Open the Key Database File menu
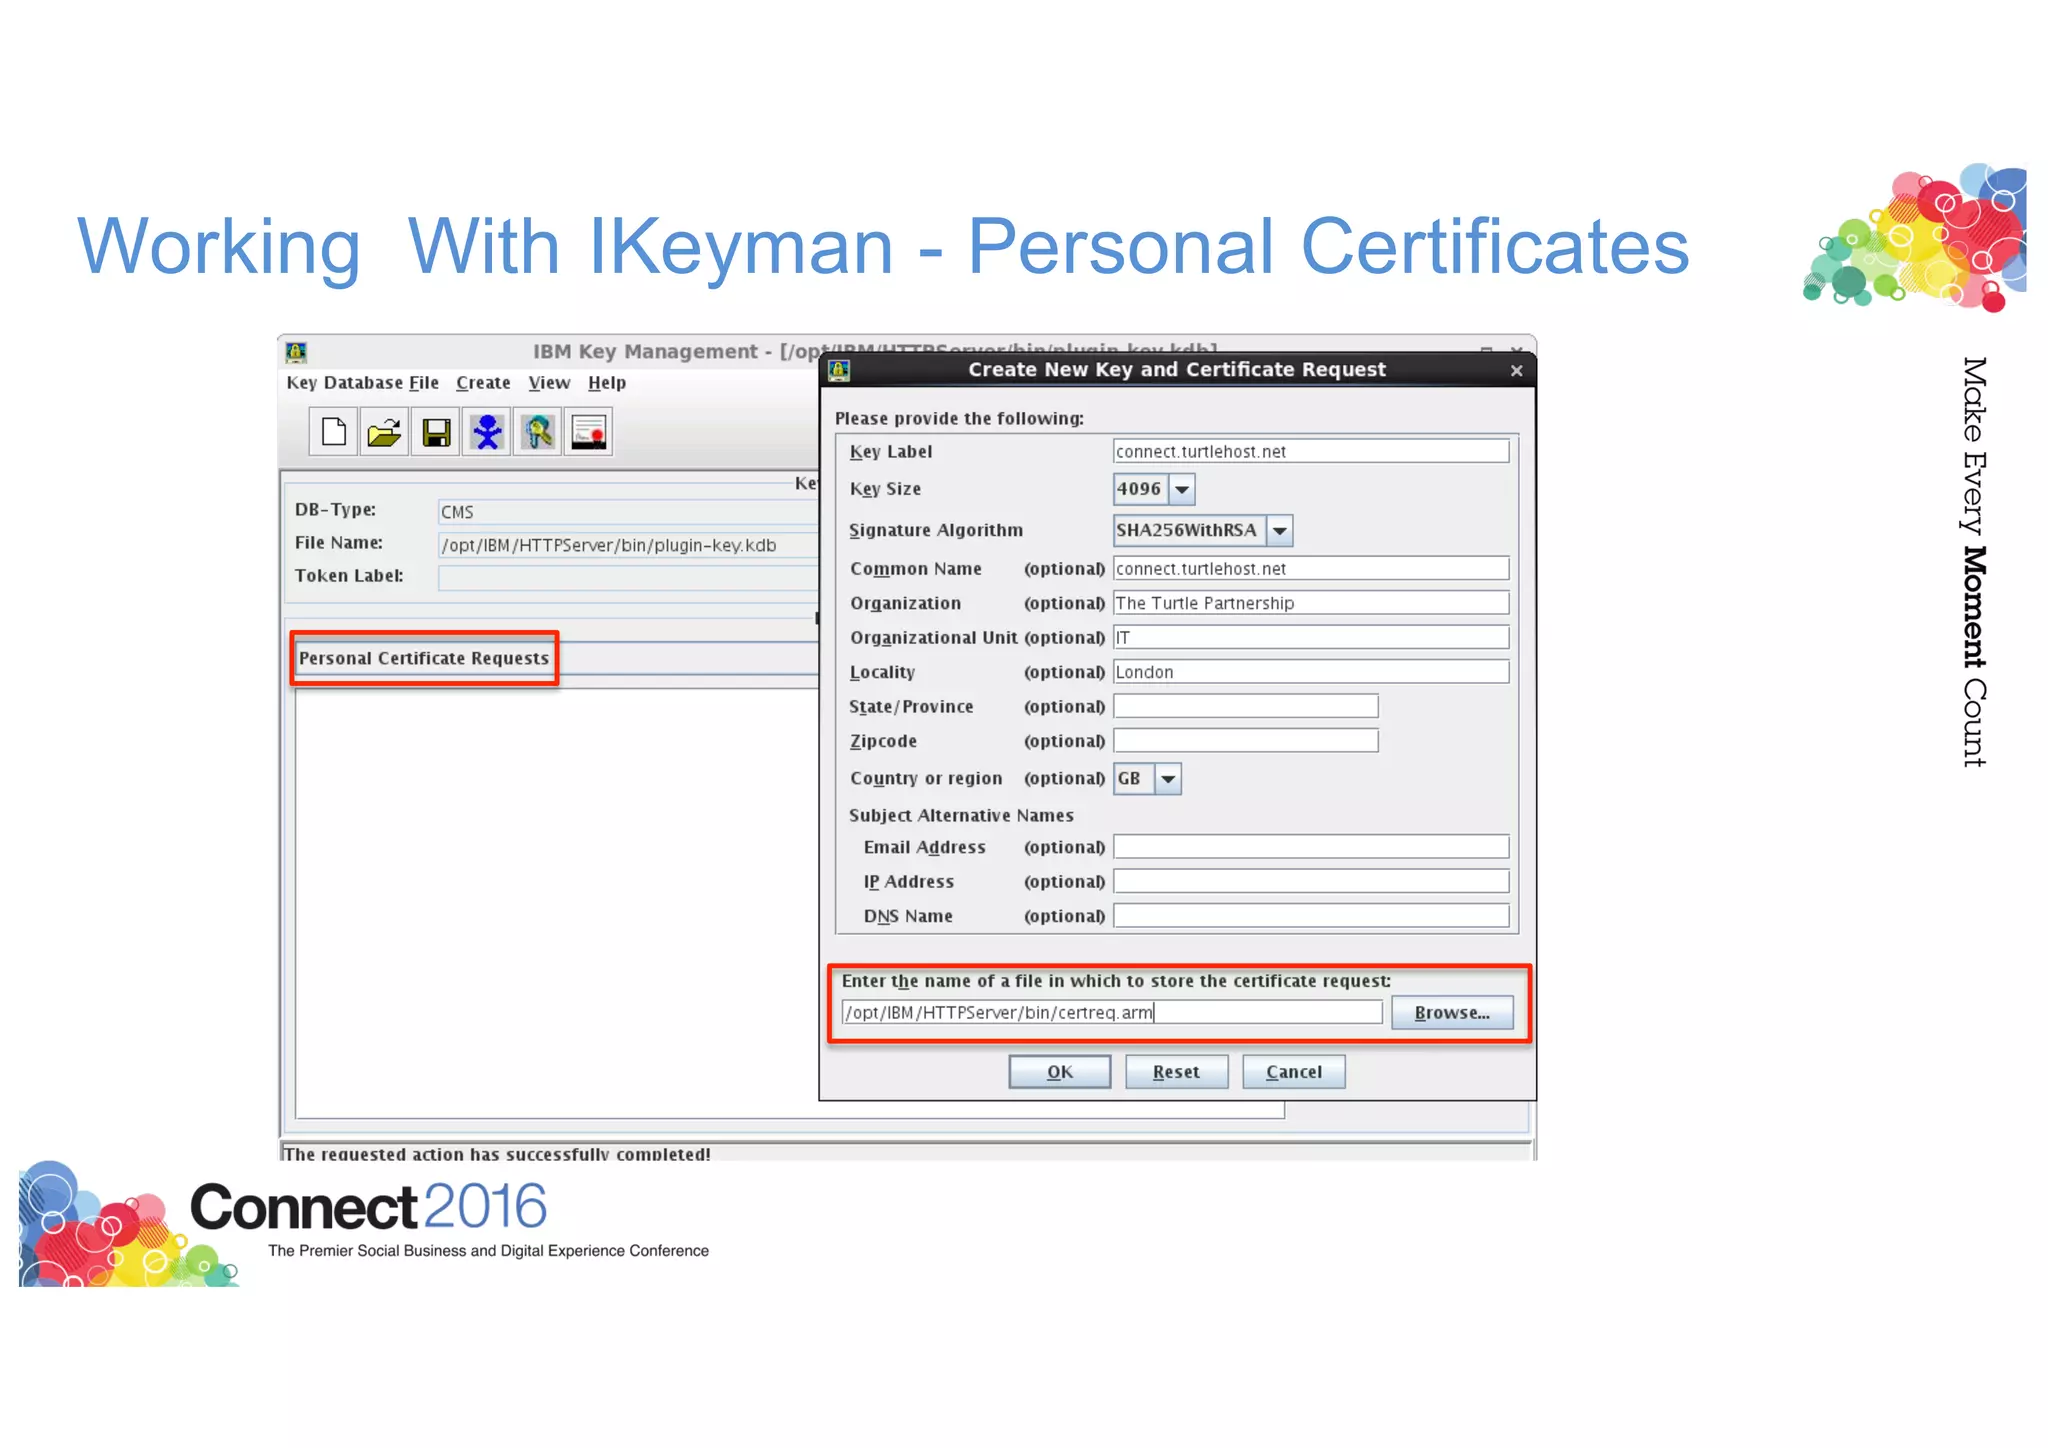Screen dimensions: 2048x1448 point(363,383)
